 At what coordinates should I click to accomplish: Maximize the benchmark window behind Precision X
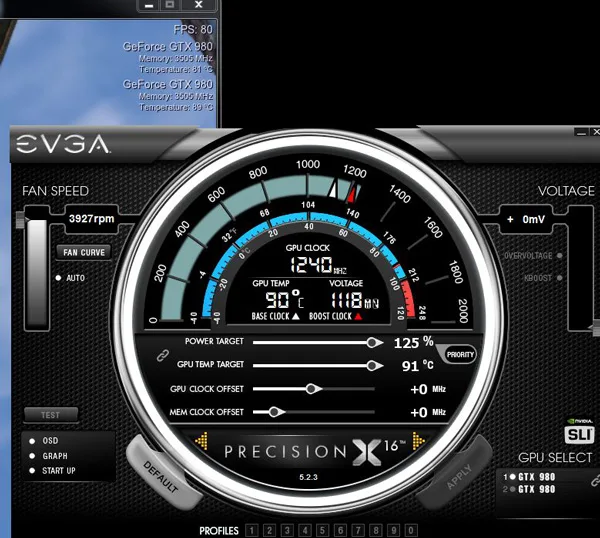coord(170,5)
